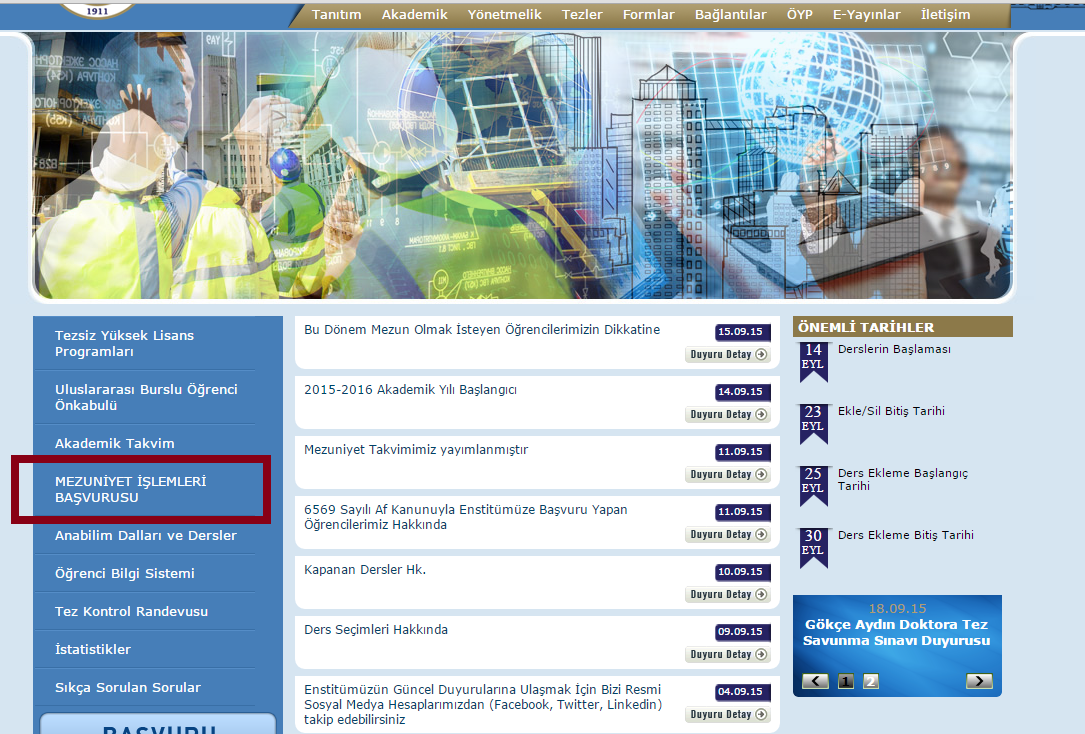1085x734 pixels.
Task: Click the engineering banner image
Action: point(523,165)
